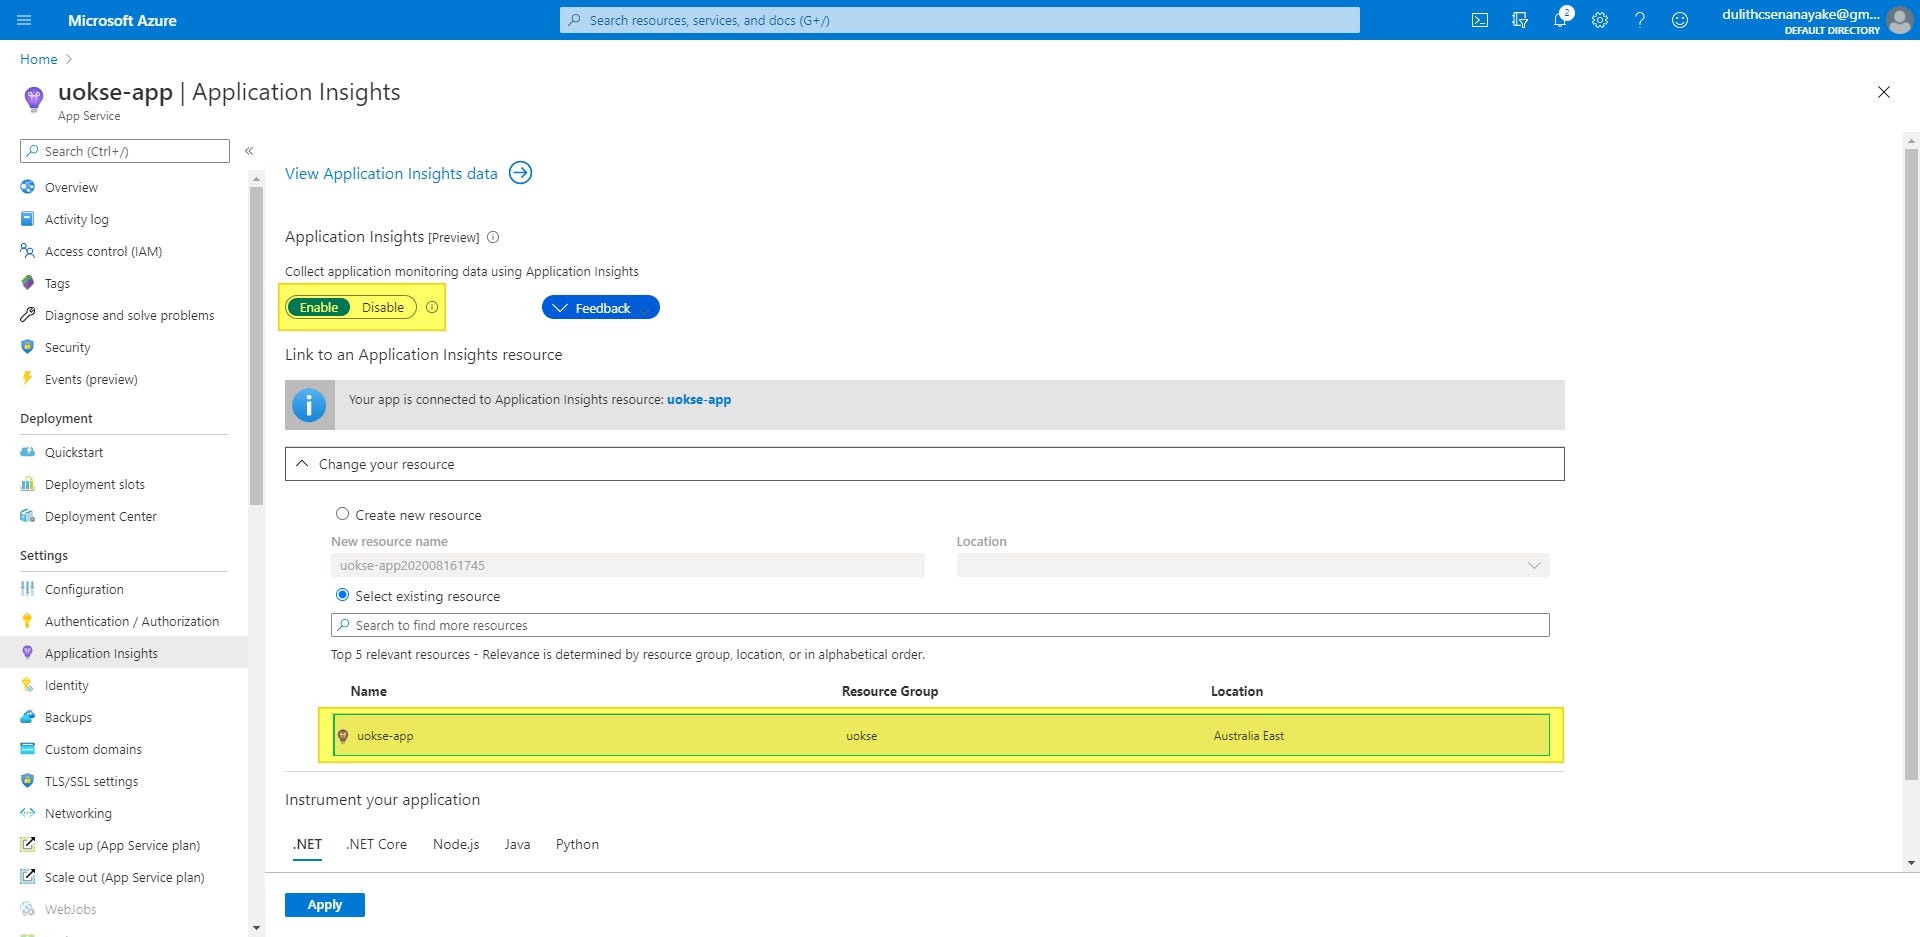Screen dimensions: 1920x937
Task: Open the account avatar menu
Action: tap(1899, 20)
